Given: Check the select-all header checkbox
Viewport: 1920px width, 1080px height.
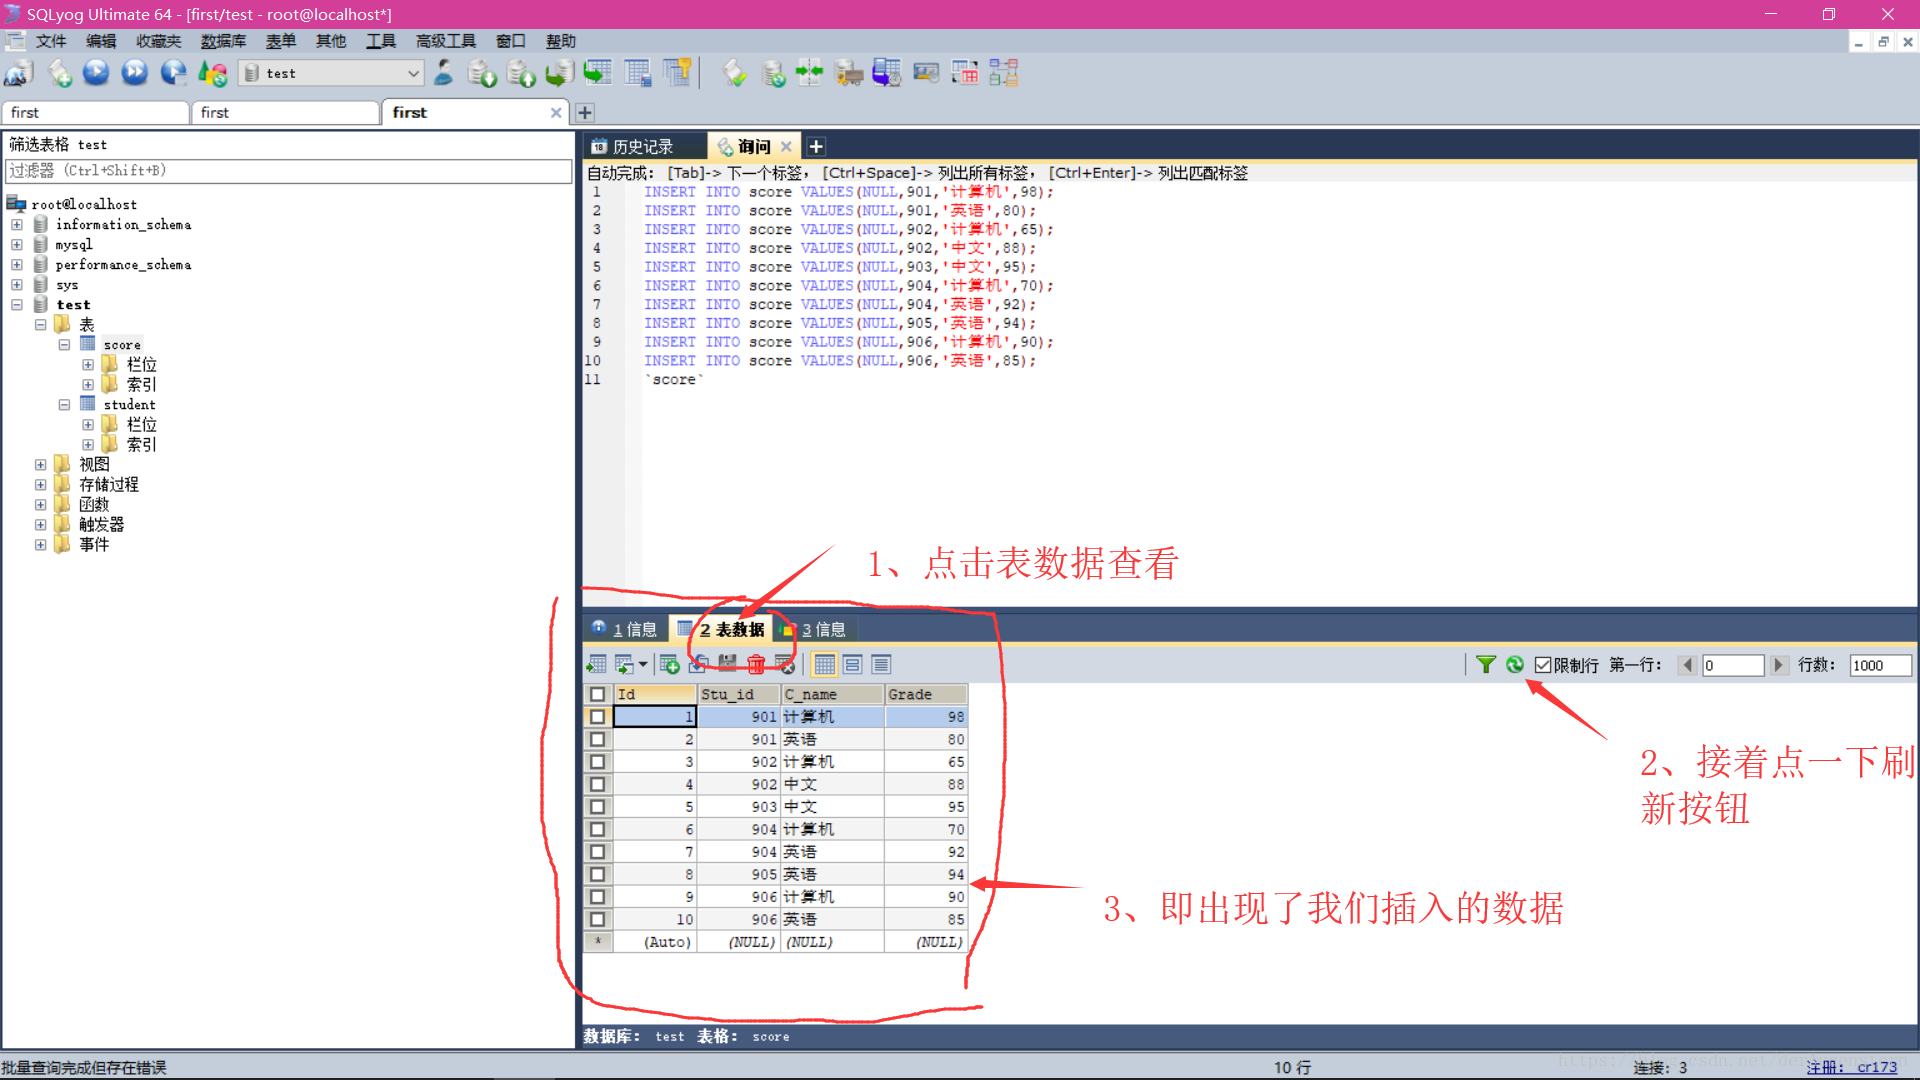Looking at the screenshot, I should click(x=597, y=694).
